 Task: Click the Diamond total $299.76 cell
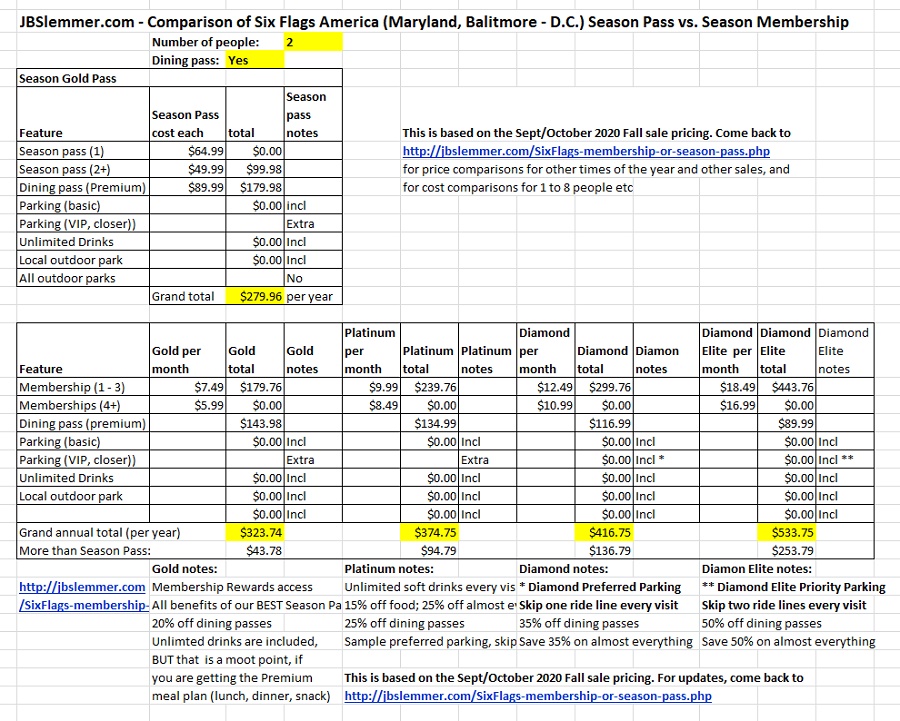pyautogui.click(x=604, y=387)
